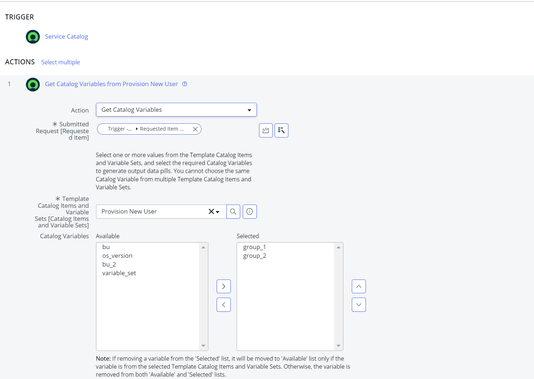534x379 pixels.
Task: Expand the Provision New User dropdown arrow
Action: point(218,212)
